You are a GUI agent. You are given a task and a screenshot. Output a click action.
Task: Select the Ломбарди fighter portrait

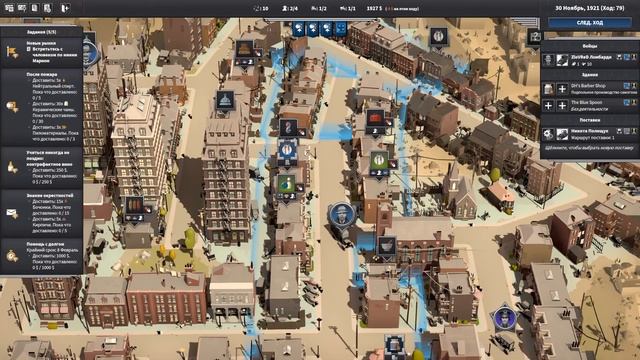(548, 60)
